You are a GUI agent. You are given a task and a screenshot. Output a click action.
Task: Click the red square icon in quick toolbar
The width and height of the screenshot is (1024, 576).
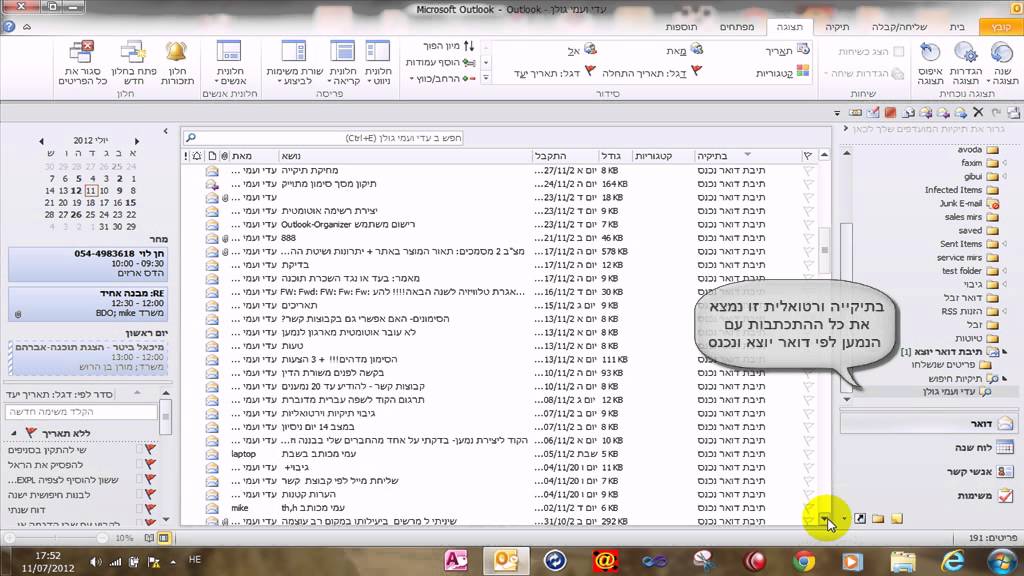890,112
